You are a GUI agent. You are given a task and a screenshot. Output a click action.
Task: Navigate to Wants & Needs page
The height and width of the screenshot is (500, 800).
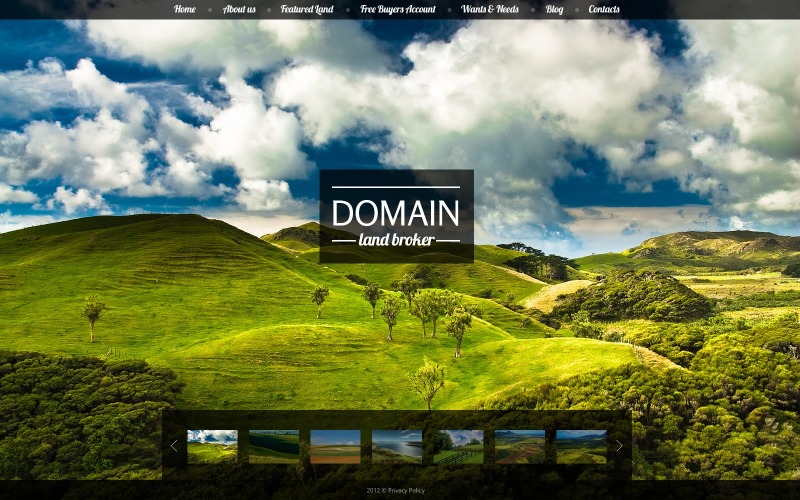(490, 10)
